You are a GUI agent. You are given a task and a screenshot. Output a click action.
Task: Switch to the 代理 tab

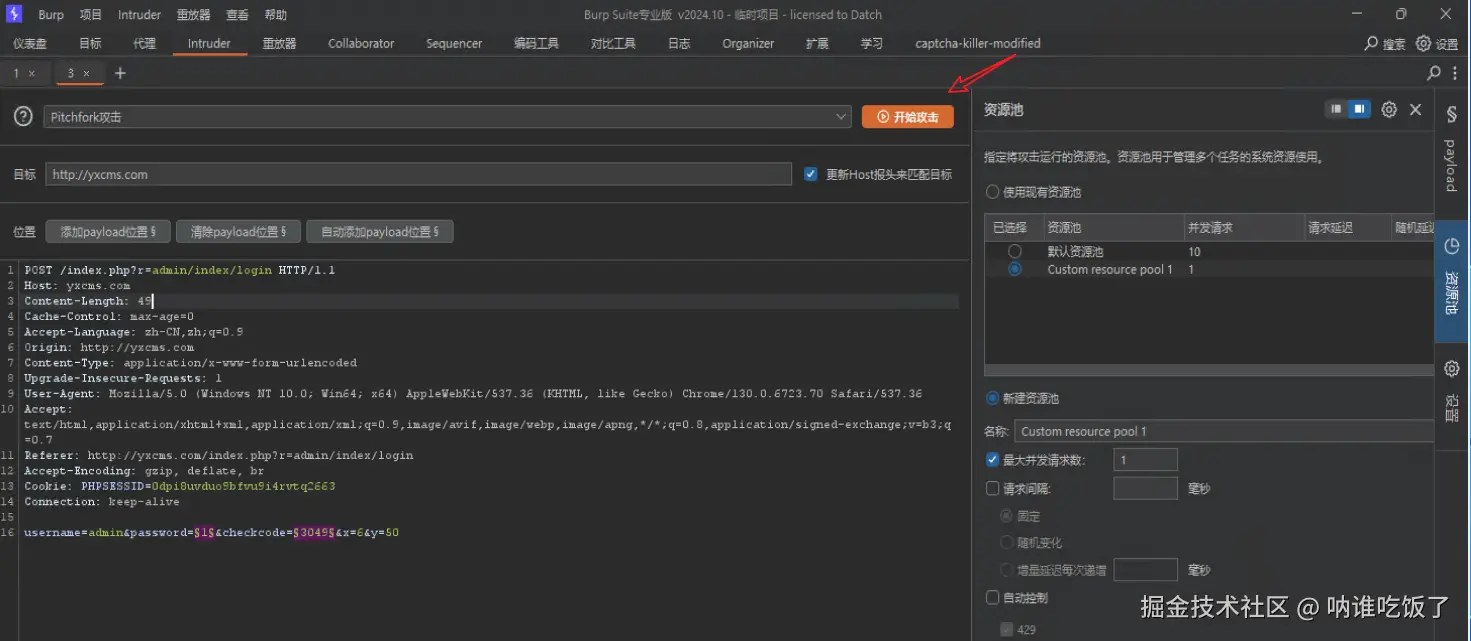click(x=145, y=44)
